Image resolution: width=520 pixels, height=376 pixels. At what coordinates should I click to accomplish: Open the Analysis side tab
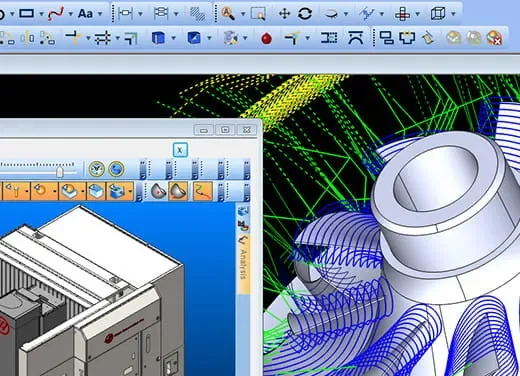click(x=244, y=265)
